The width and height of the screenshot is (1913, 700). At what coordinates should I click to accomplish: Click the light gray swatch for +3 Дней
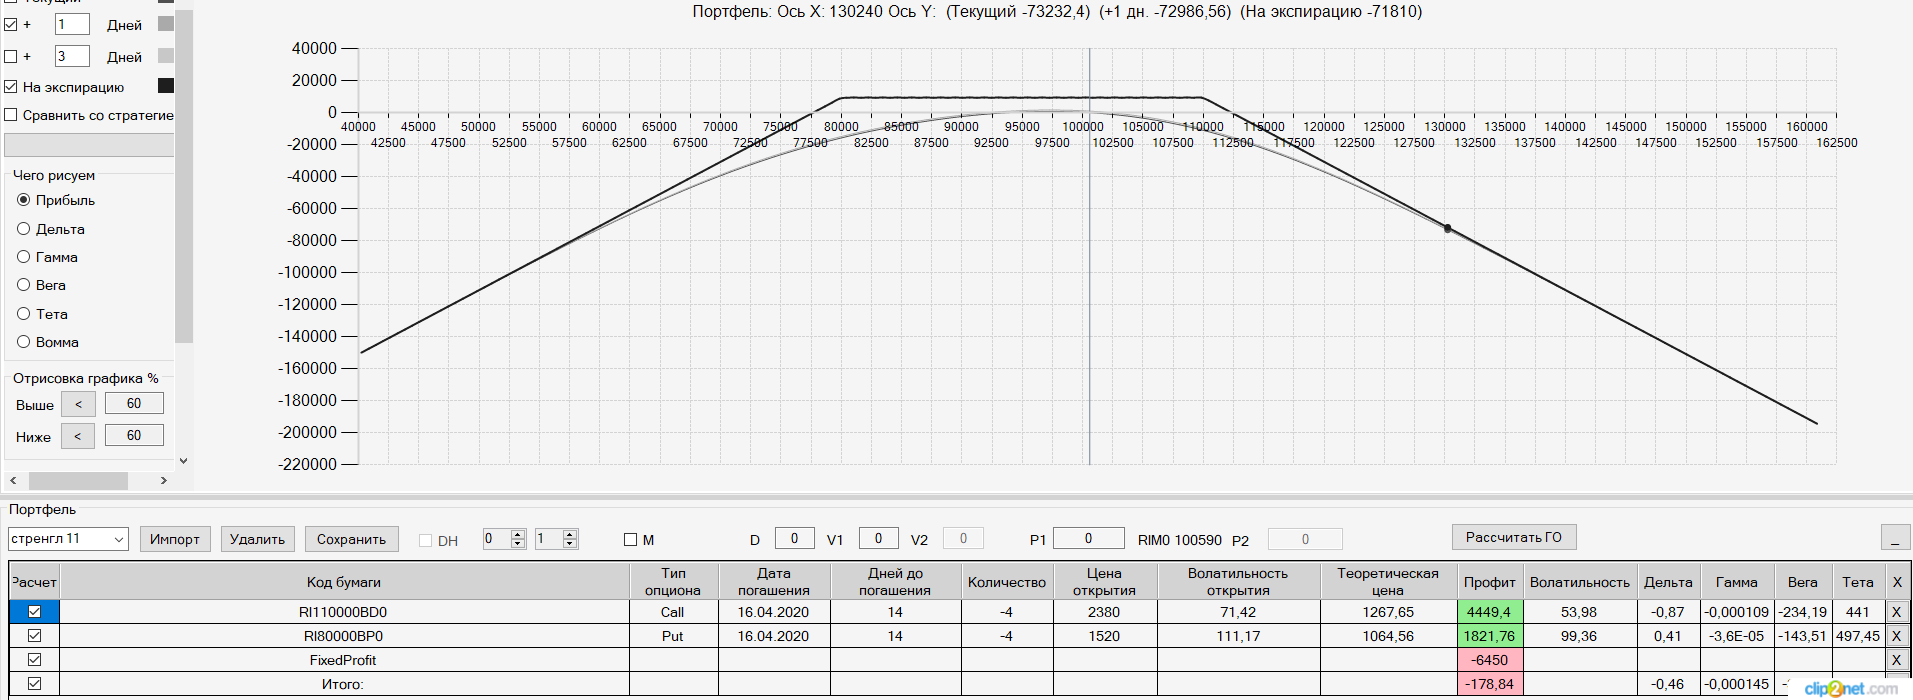point(166,55)
